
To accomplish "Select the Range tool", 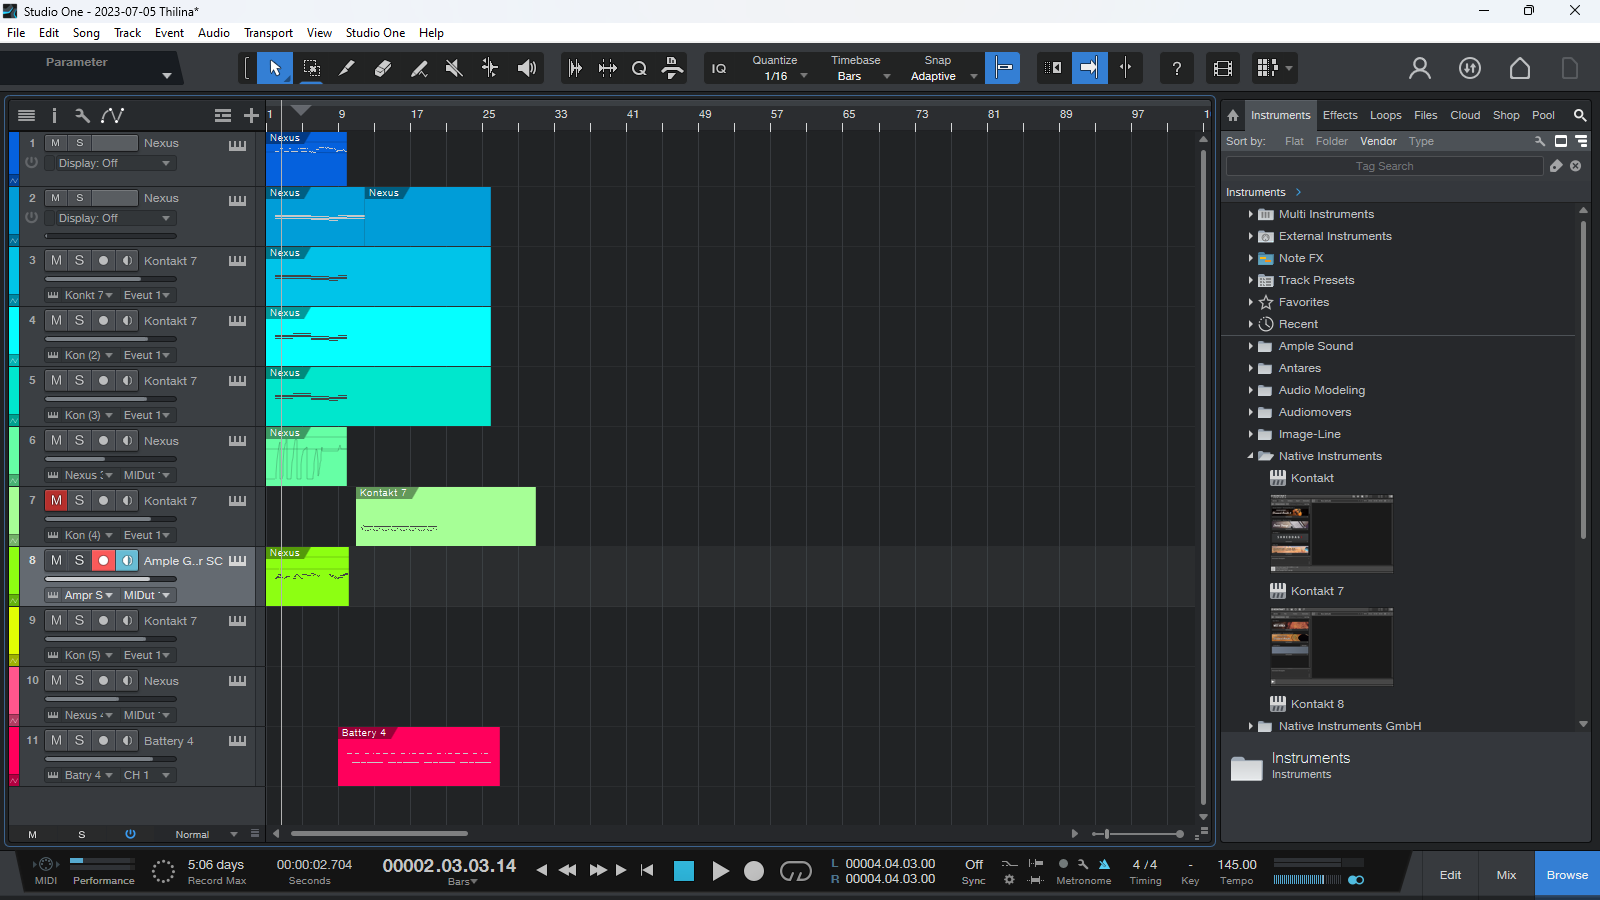I will coord(311,68).
